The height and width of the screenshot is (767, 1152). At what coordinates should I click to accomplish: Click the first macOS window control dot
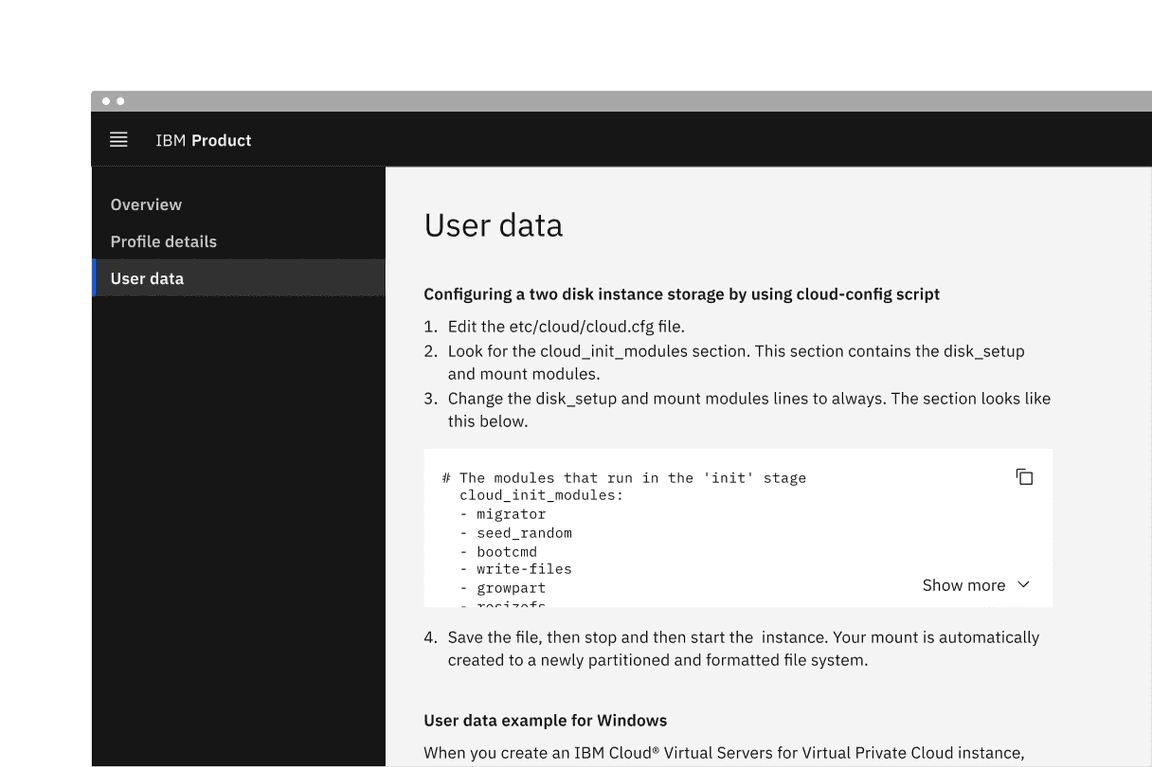pyautogui.click(x=105, y=100)
